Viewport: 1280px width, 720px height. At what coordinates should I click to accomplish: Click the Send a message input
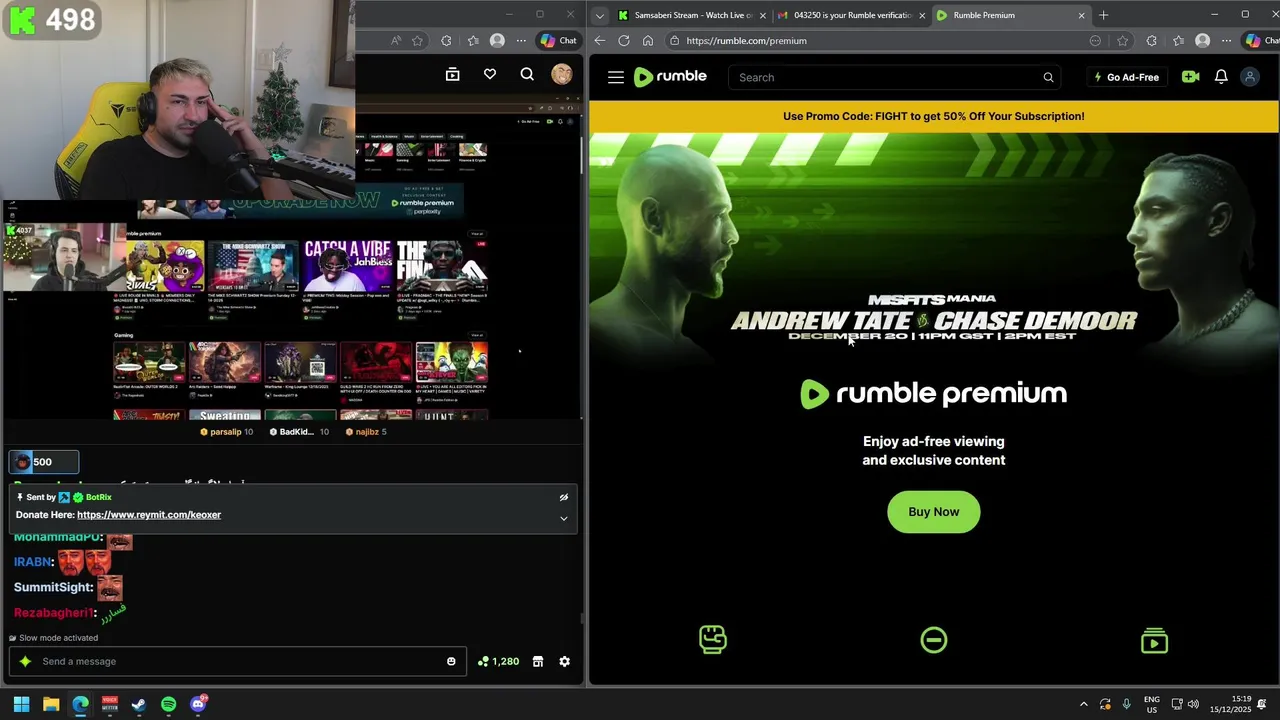tap(238, 661)
